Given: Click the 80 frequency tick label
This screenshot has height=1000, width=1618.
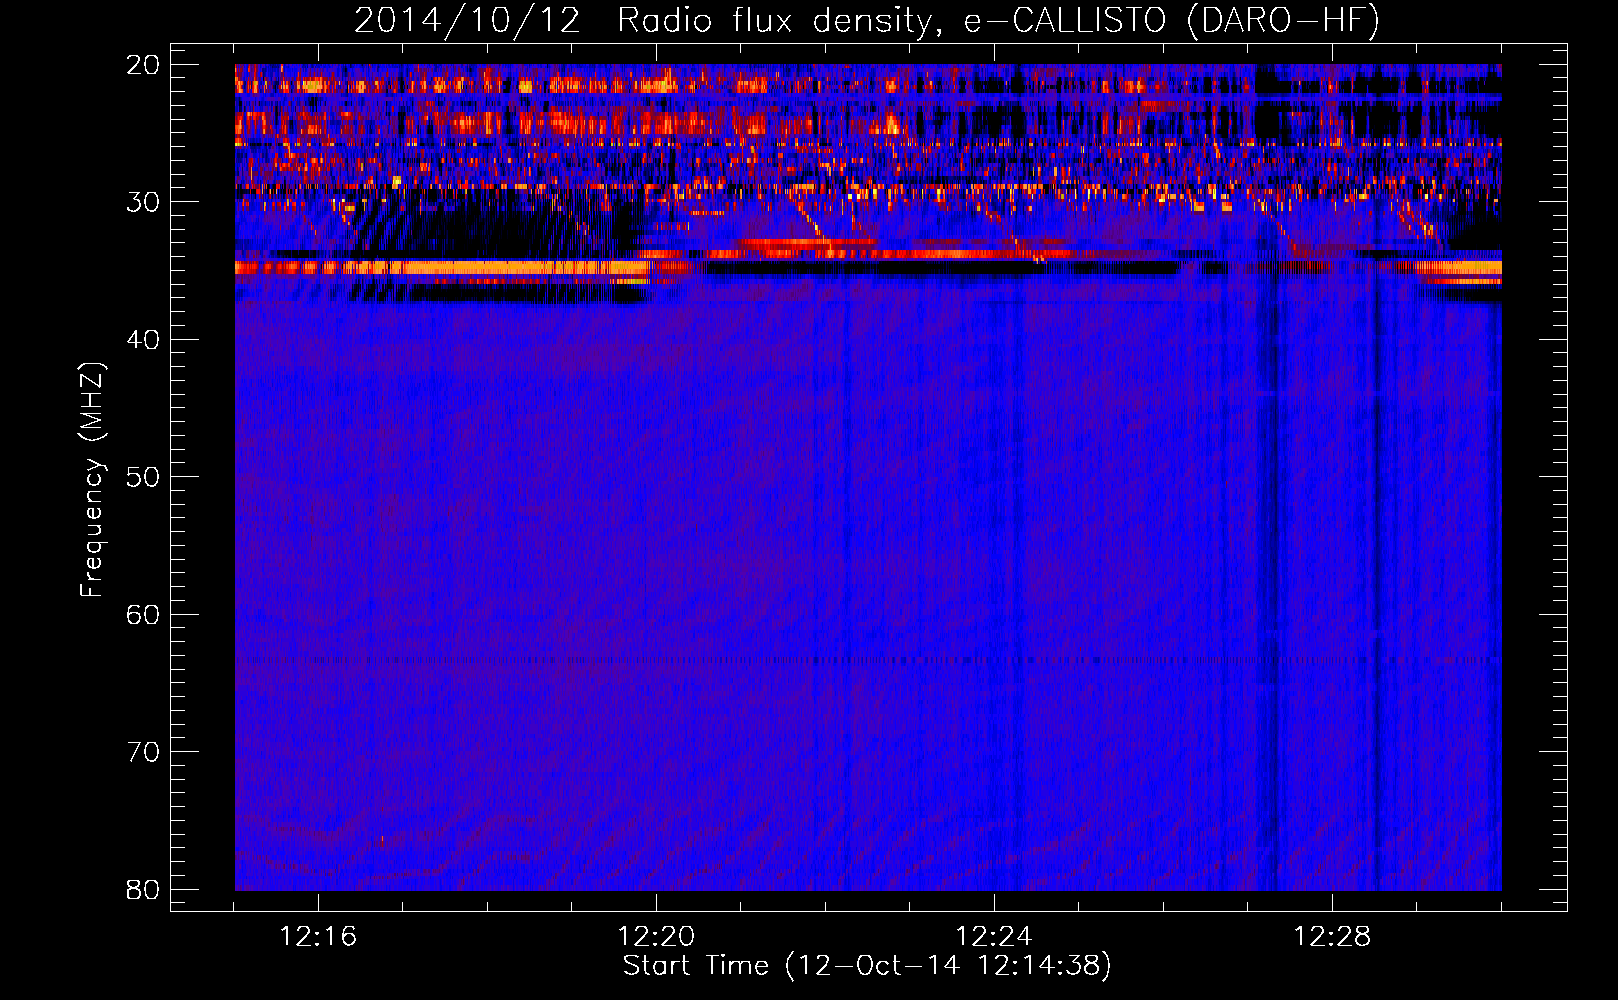Looking at the screenshot, I should 143,890.
